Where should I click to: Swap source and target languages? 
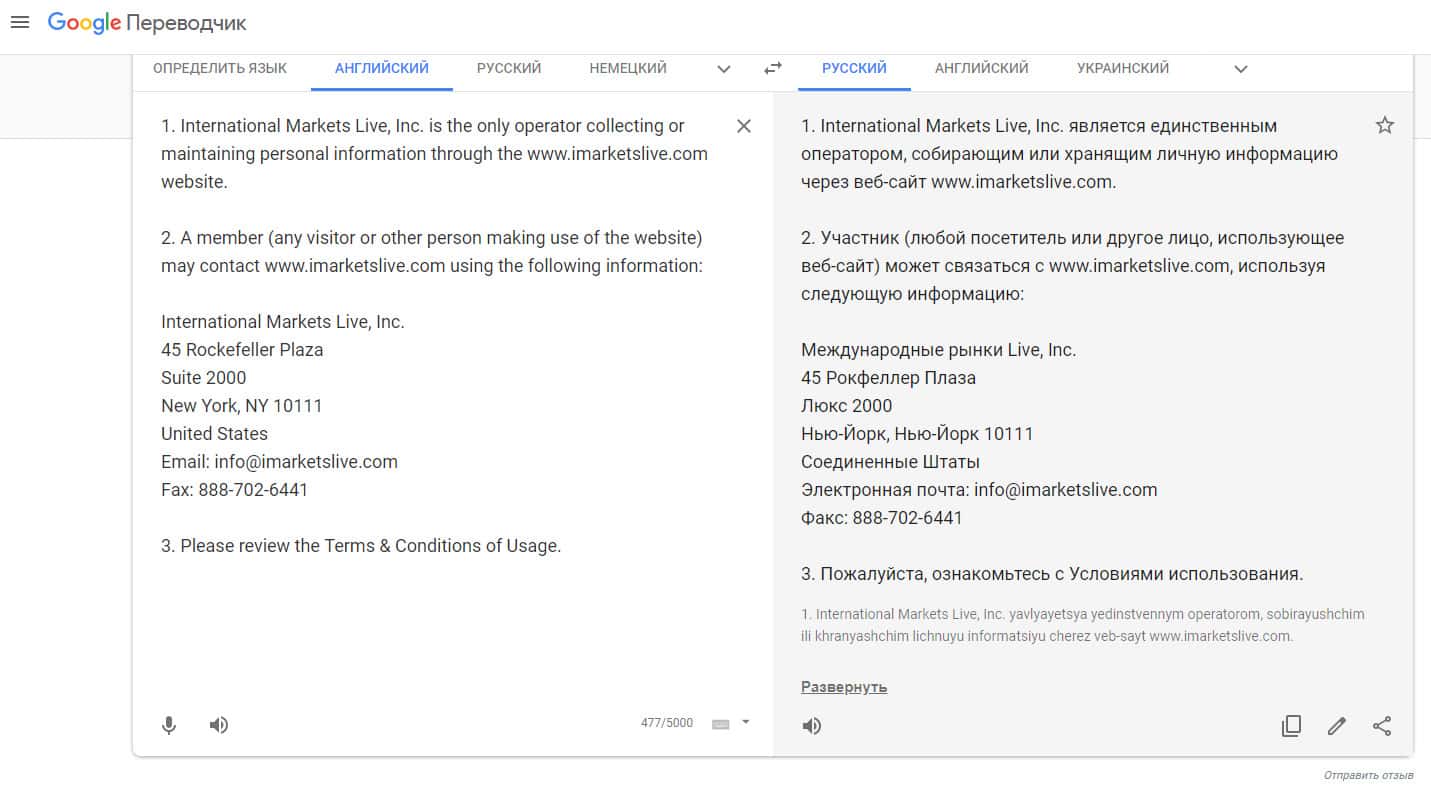tap(773, 69)
